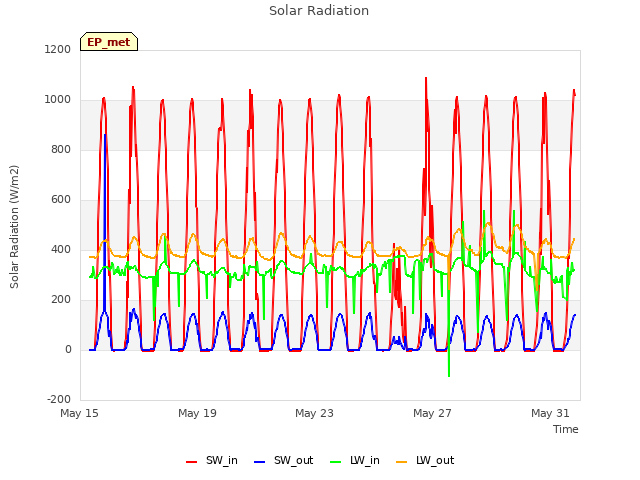Click the Time axis title
The image size is (640, 480).
tap(565, 429)
